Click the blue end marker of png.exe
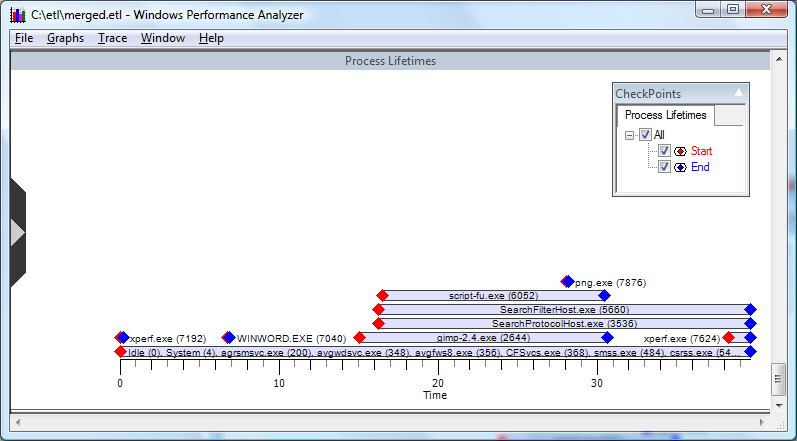Screen dimensions: 797x441 point(569,282)
